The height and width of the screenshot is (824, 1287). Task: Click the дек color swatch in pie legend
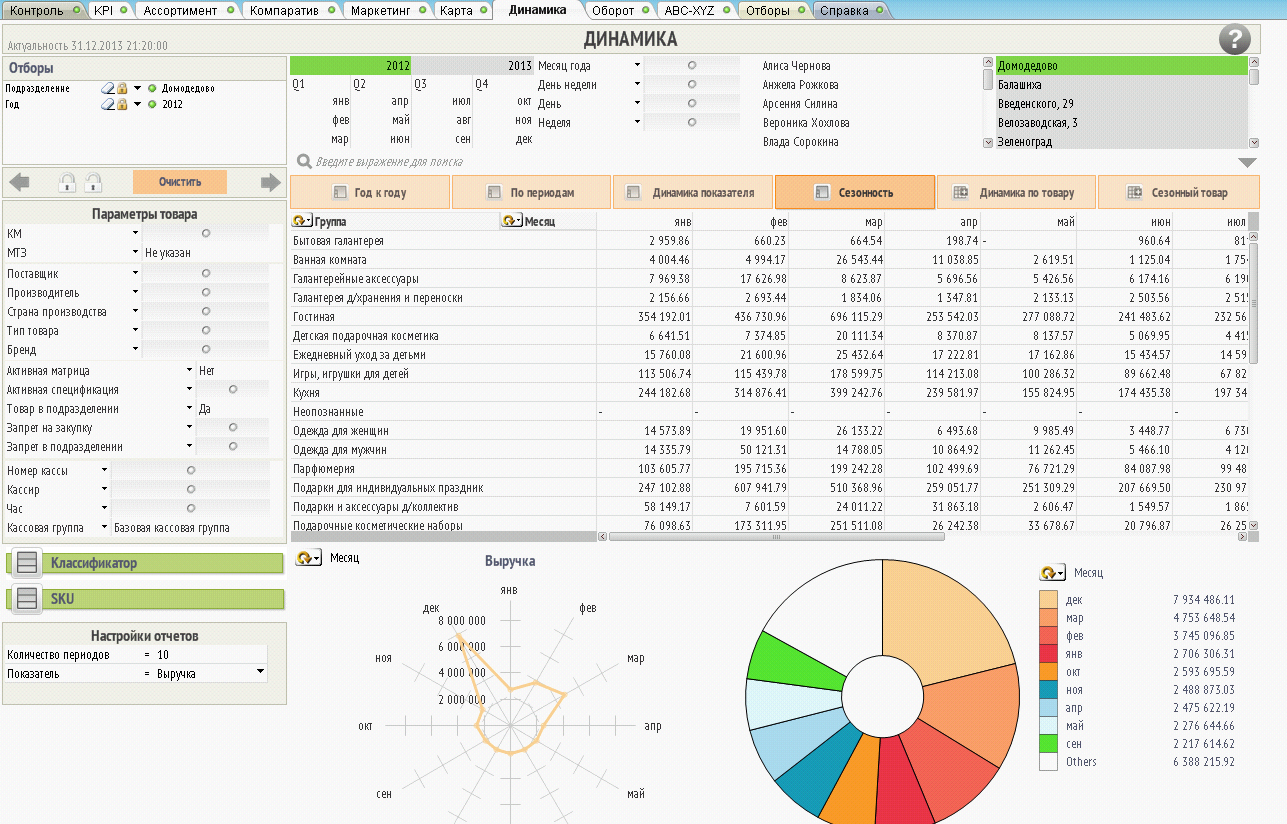1048,600
